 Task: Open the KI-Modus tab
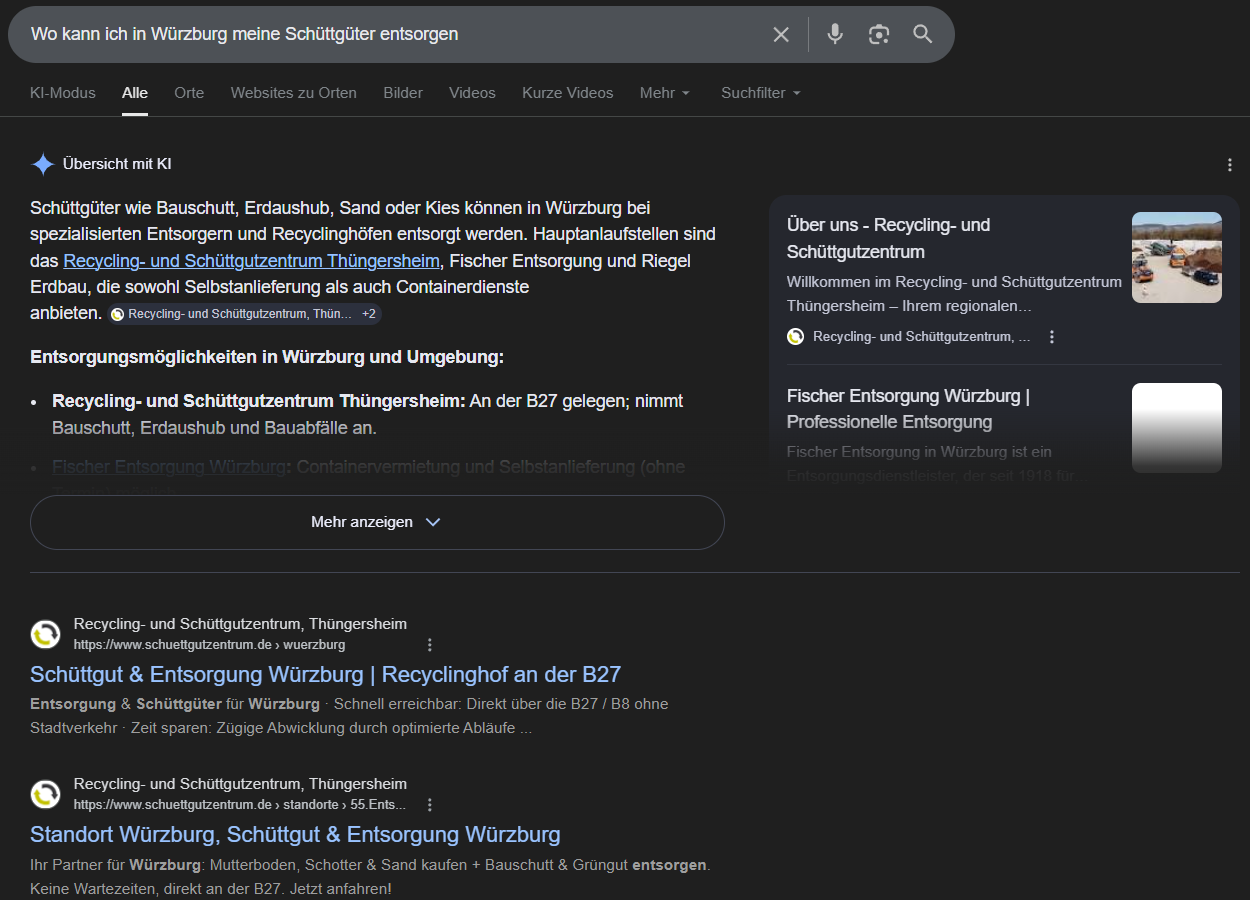[62, 92]
